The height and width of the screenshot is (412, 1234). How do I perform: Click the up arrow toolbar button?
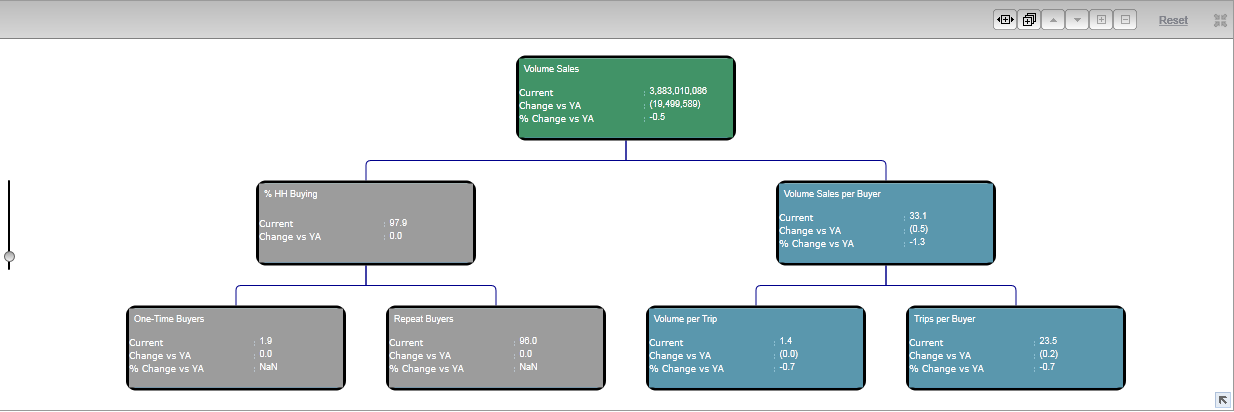[x=1052, y=20]
